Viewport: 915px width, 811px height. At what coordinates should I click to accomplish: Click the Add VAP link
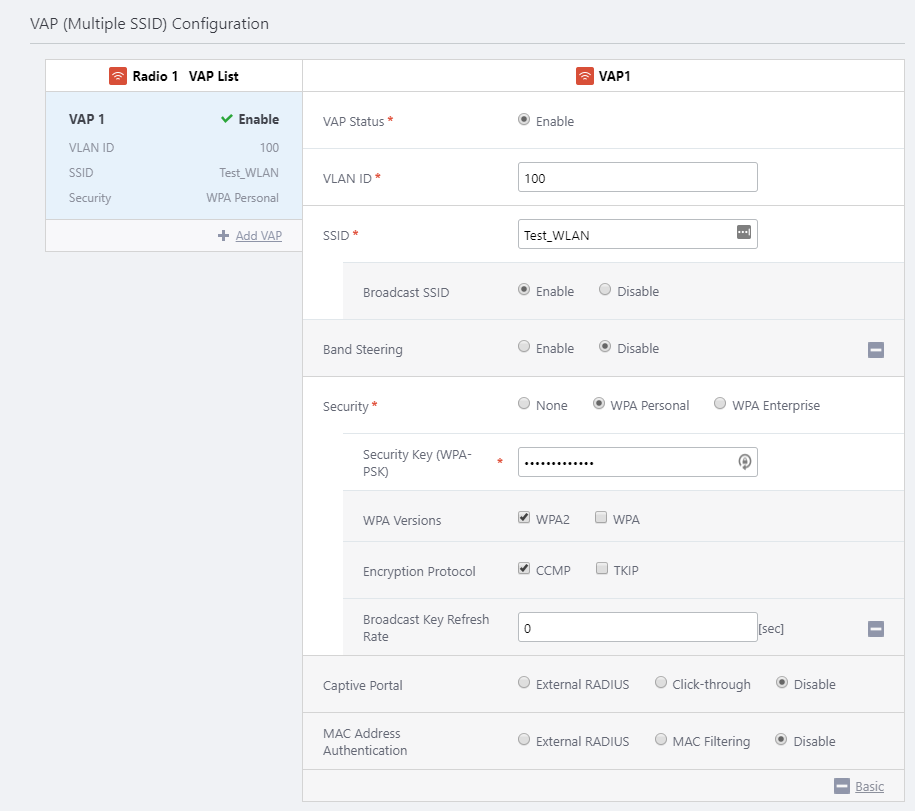[258, 236]
